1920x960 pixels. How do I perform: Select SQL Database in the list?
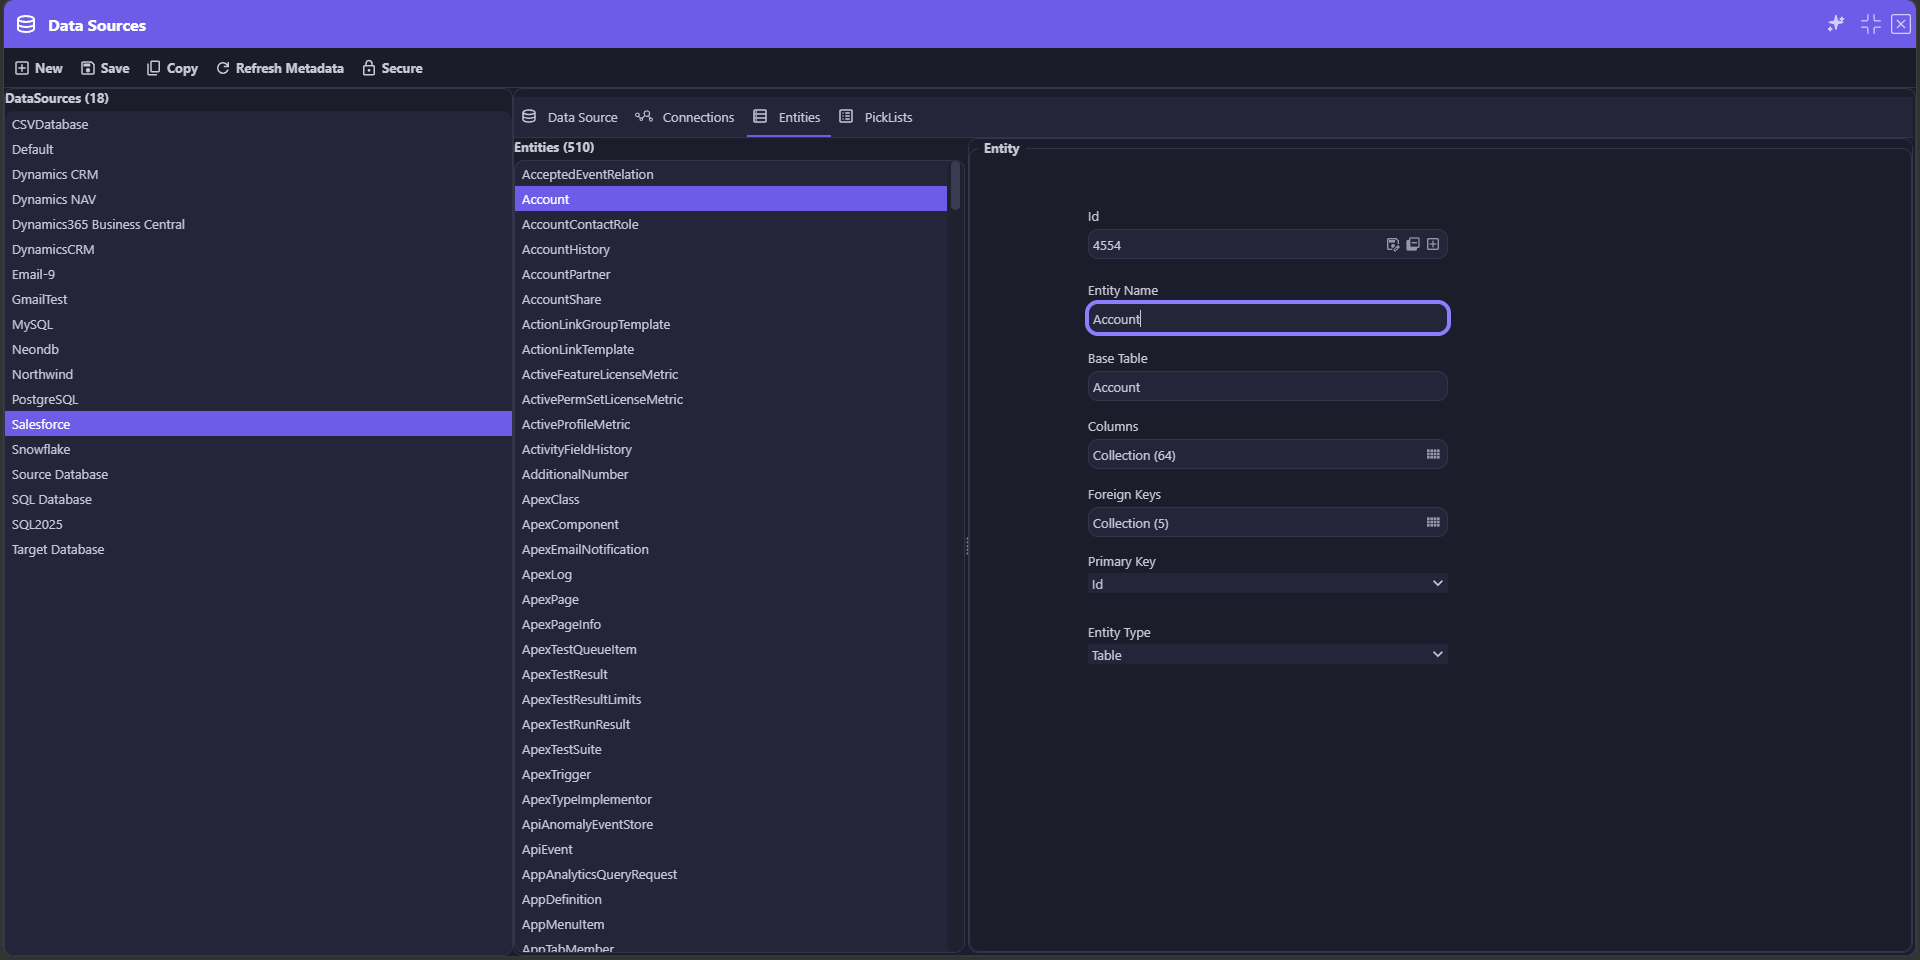(x=258, y=499)
